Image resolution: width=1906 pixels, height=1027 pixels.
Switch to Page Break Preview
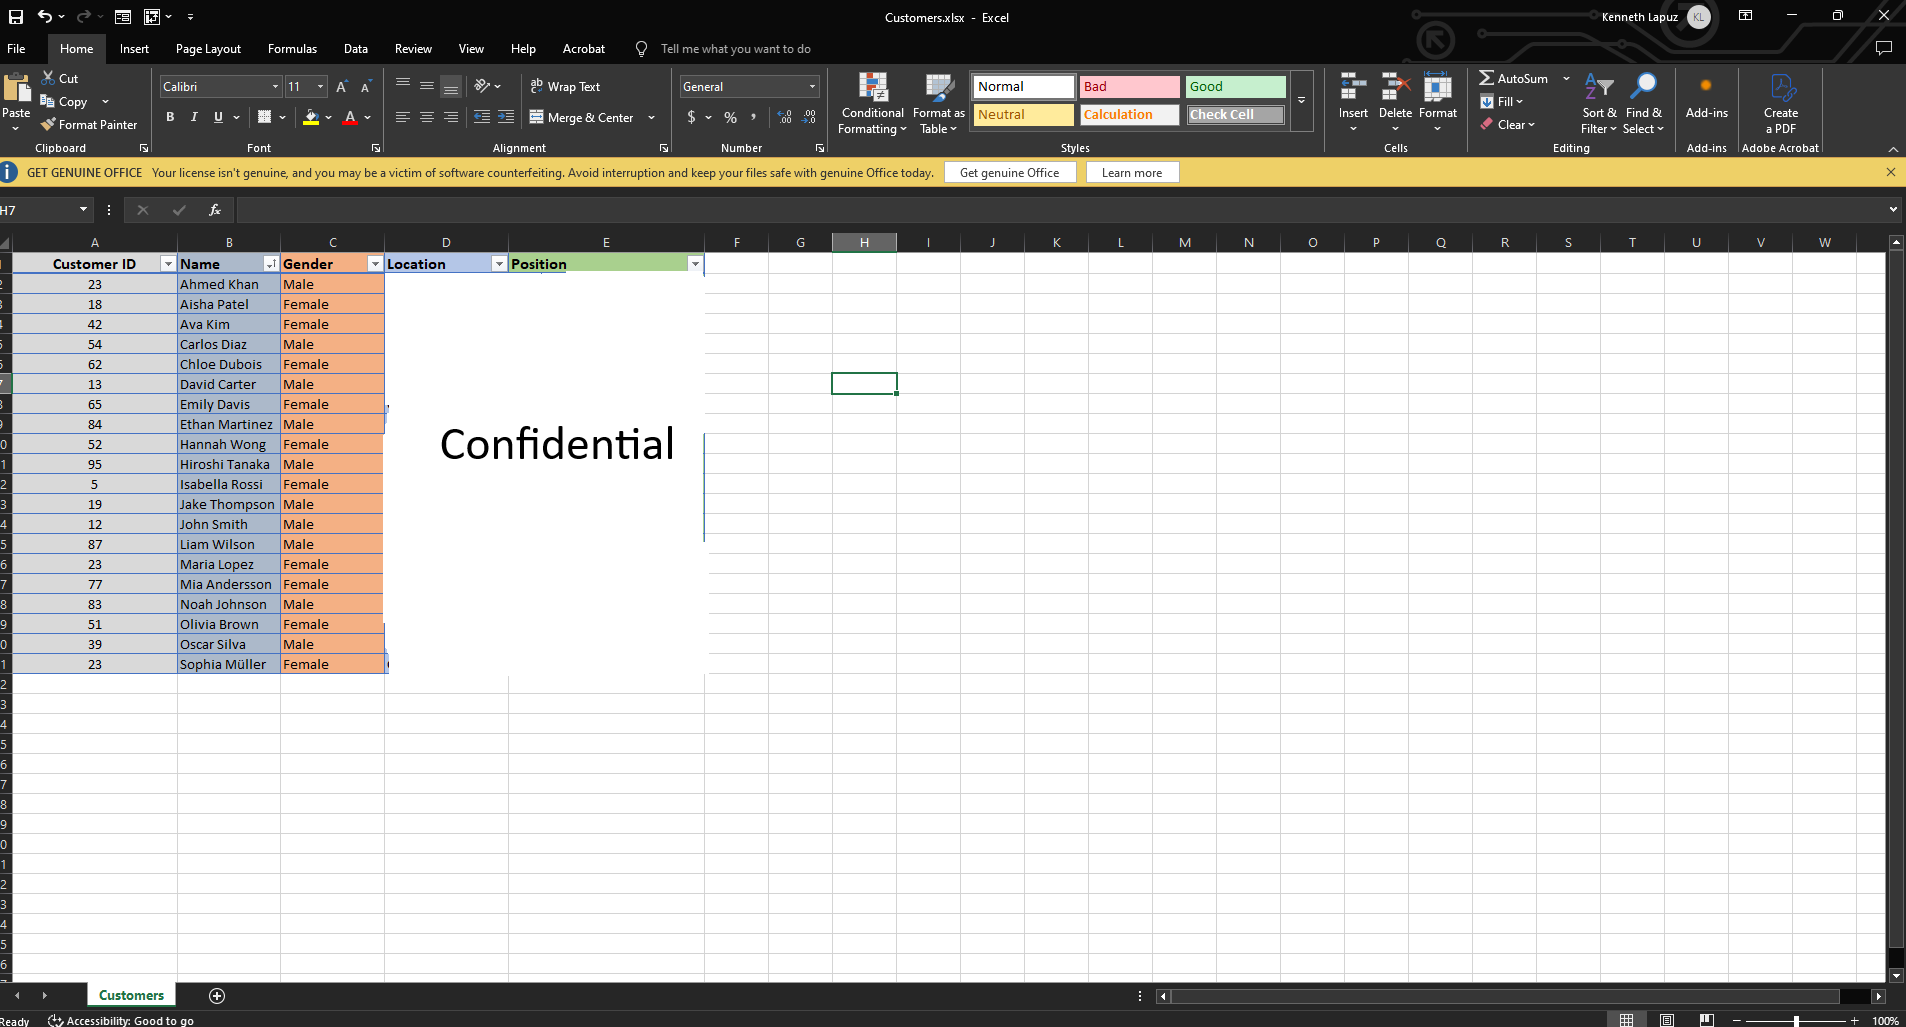(x=1707, y=1020)
